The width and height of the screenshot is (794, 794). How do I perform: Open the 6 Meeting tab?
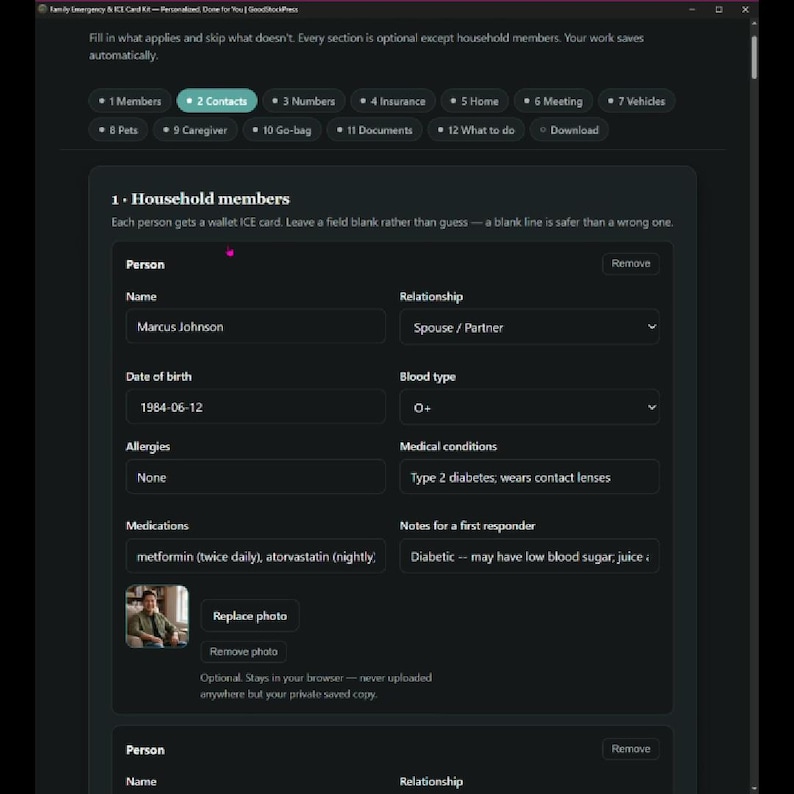tap(553, 101)
